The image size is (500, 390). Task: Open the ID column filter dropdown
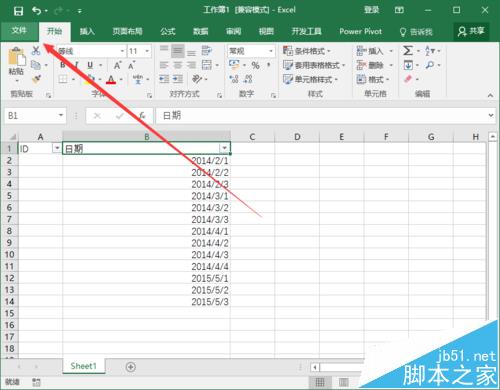click(57, 148)
